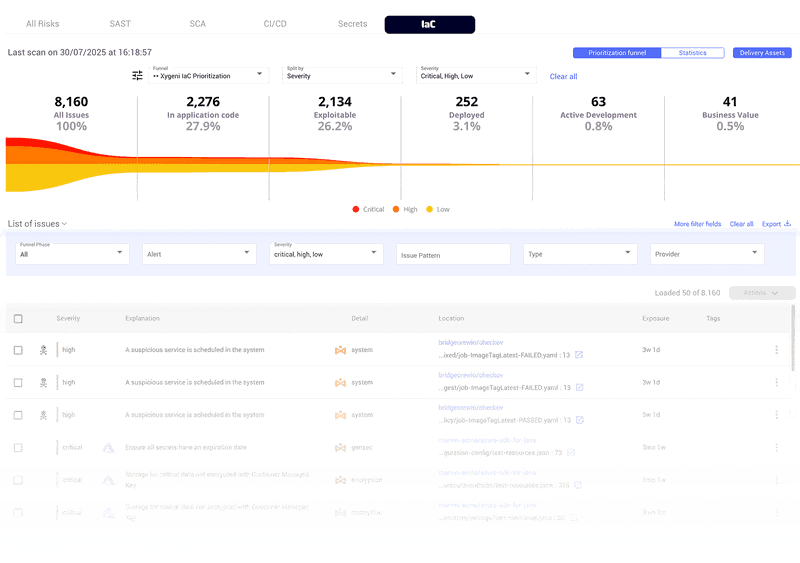The height and width of the screenshot is (563, 800).
Task: Expand the Funnel Phase dropdown
Action: coord(71,254)
